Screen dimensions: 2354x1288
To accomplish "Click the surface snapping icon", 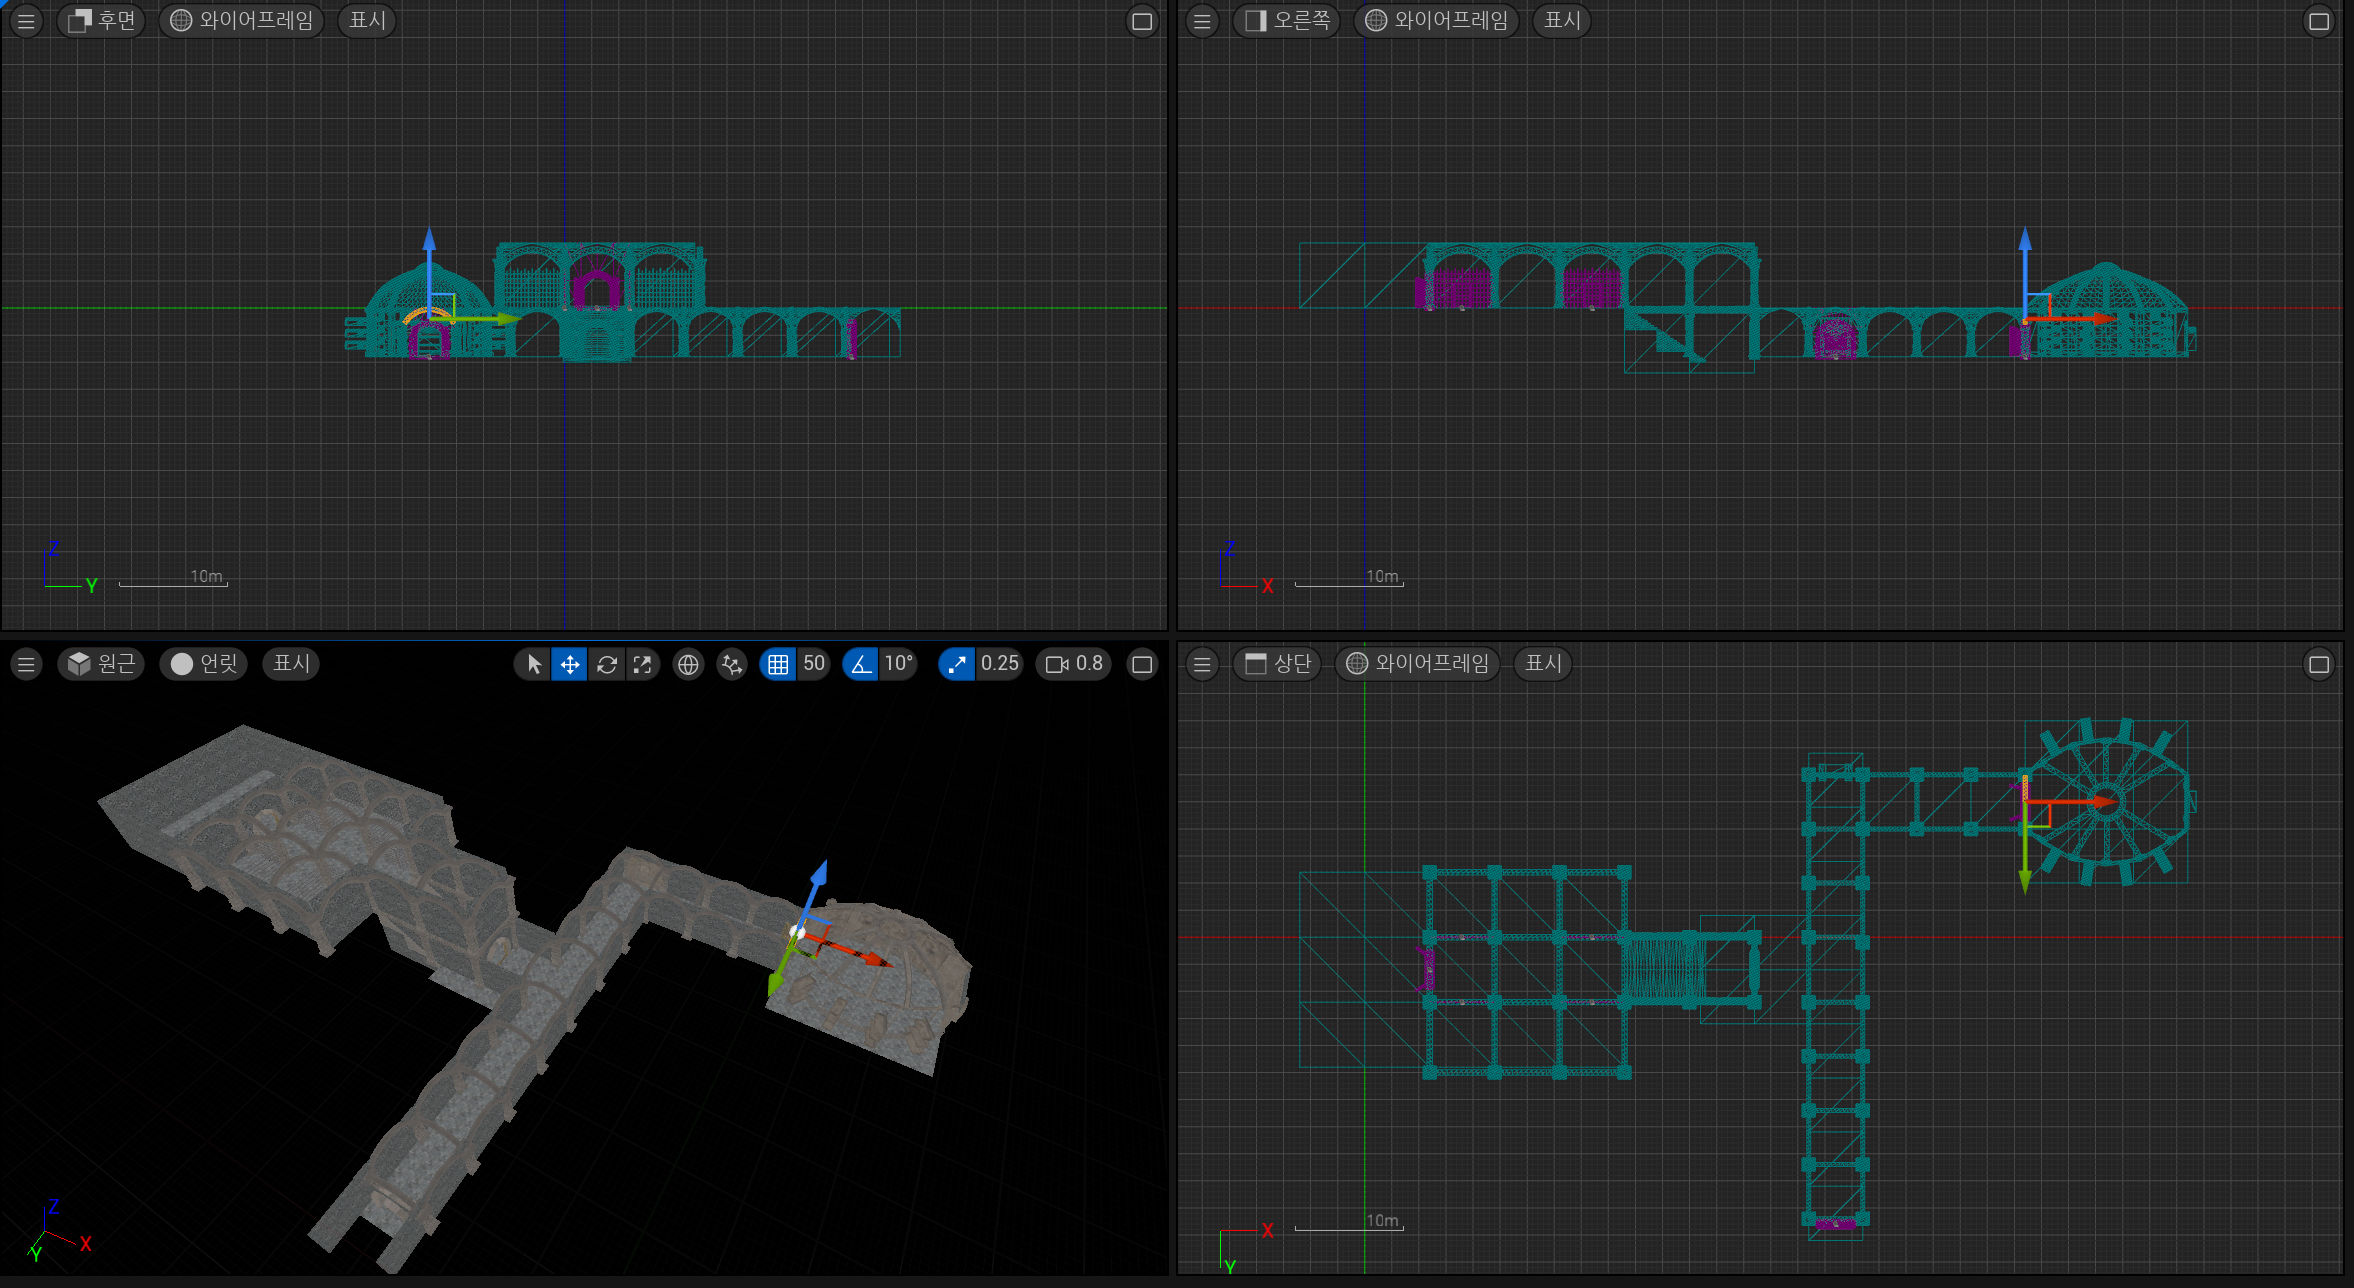I will [x=732, y=664].
